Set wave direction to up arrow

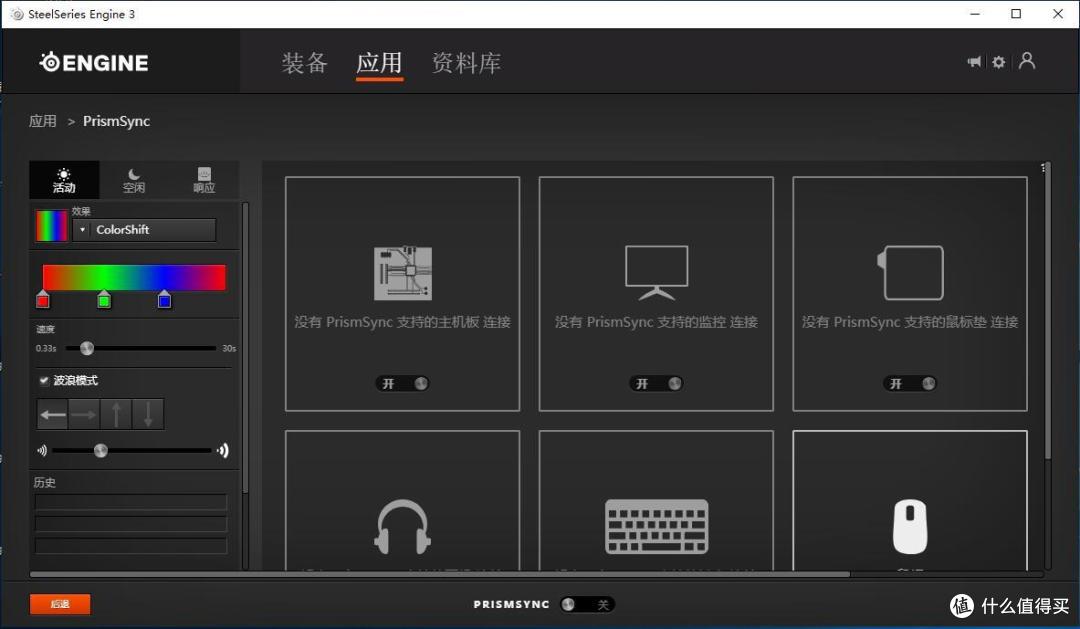[116, 414]
